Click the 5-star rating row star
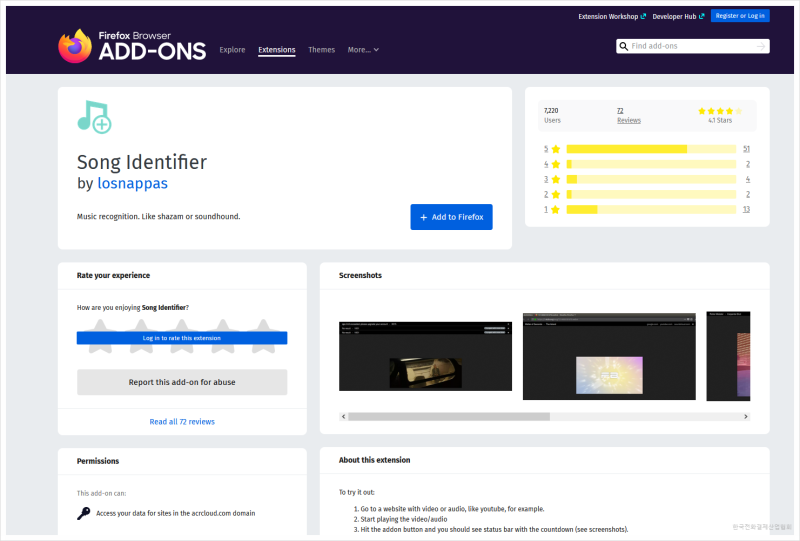 pyautogui.click(x=556, y=149)
